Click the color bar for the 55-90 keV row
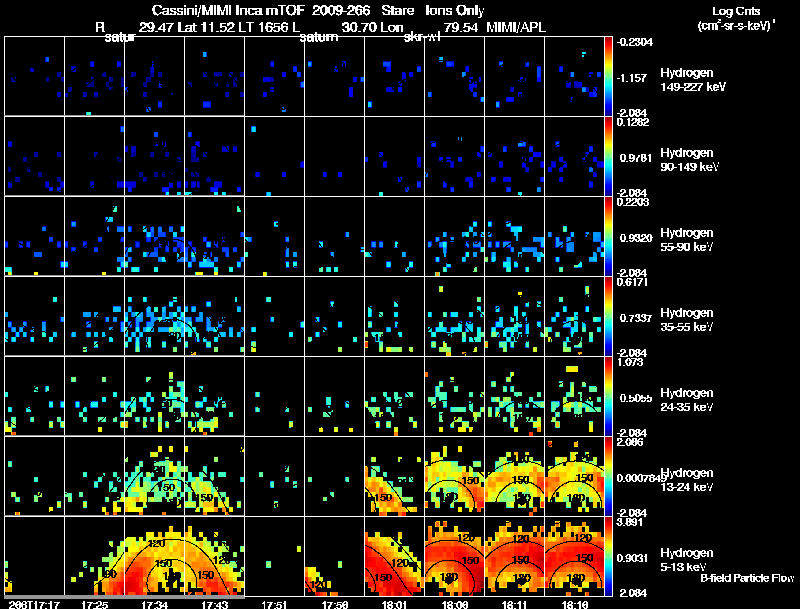 point(608,236)
